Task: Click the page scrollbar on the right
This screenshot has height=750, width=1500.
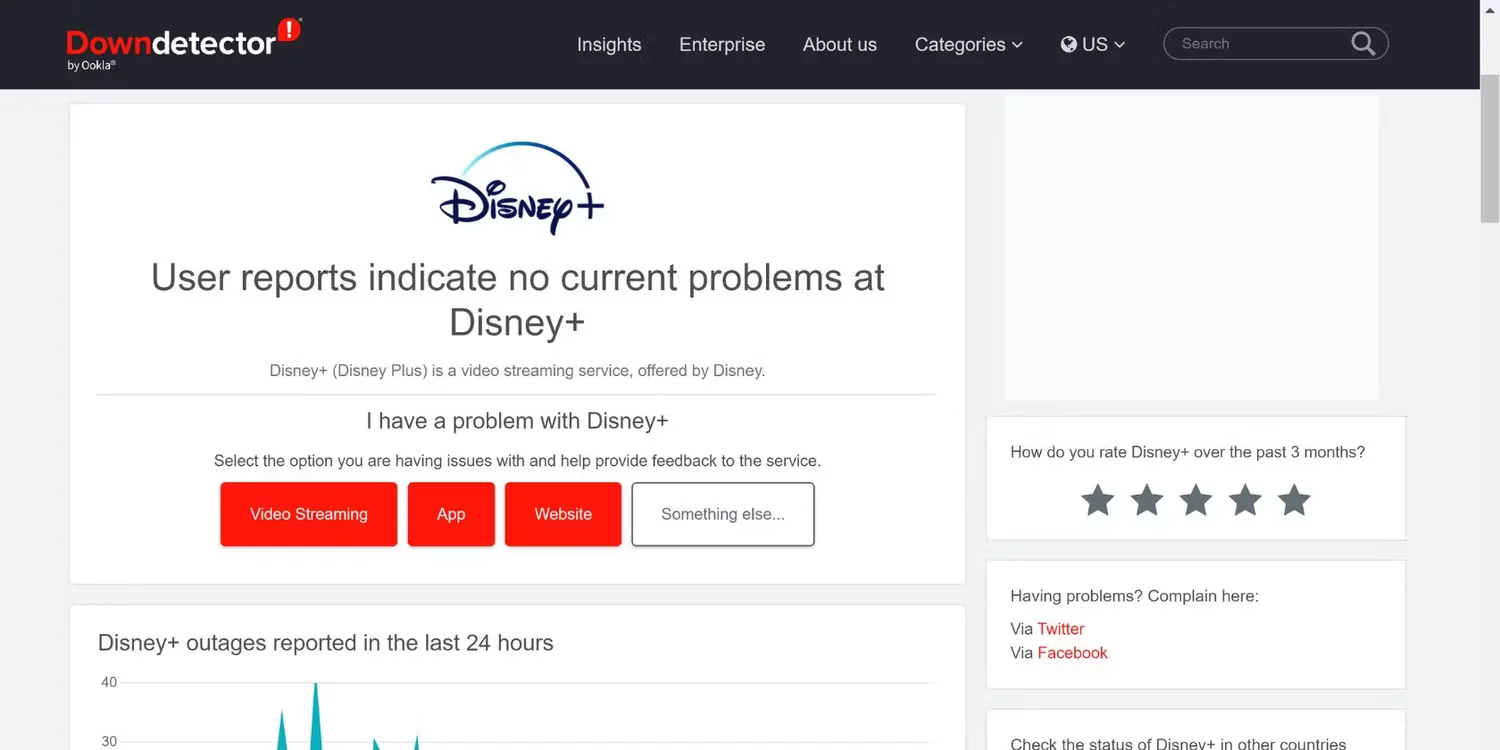Action: (1491, 150)
